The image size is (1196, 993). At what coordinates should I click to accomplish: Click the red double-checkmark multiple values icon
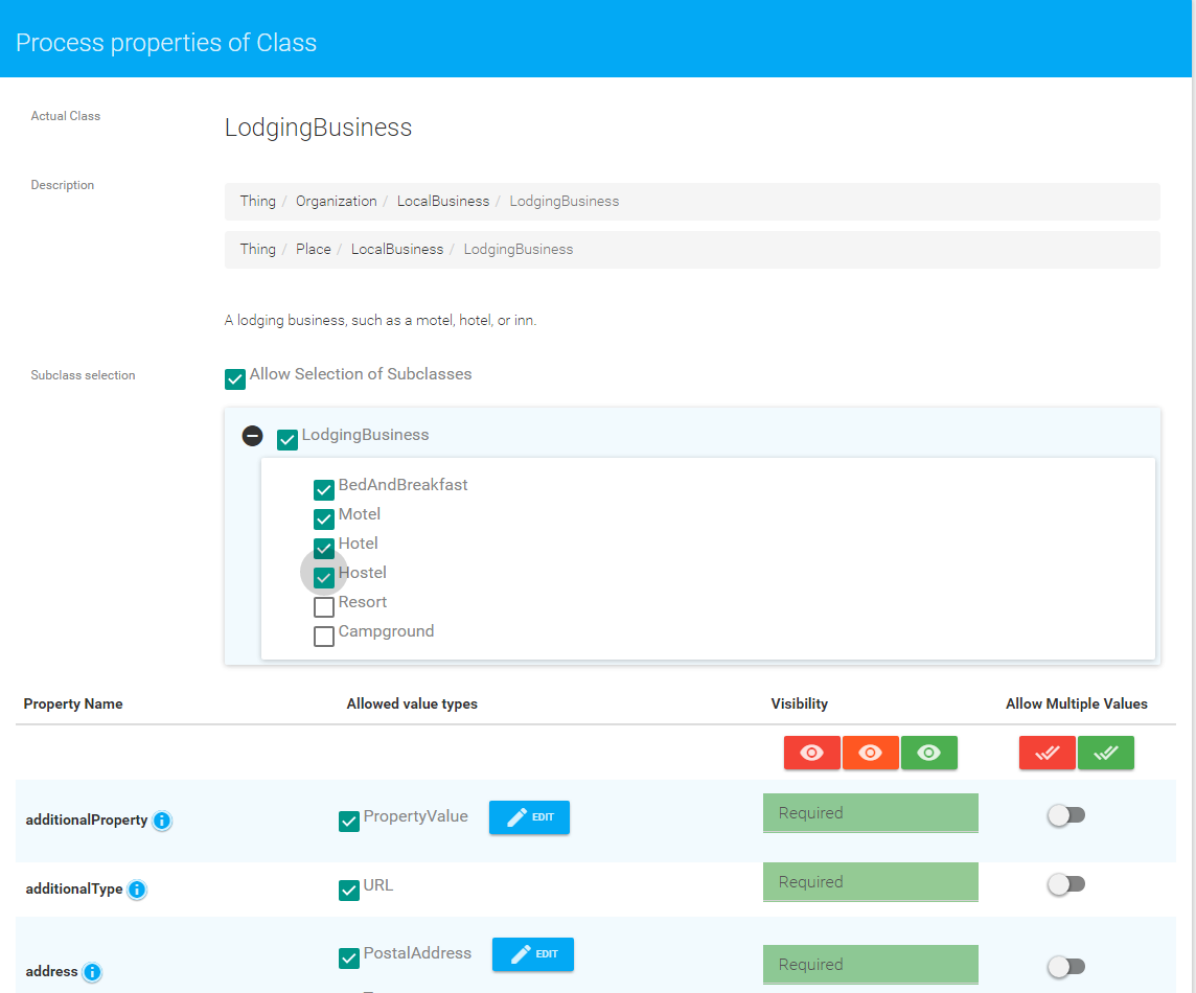pos(1047,753)
